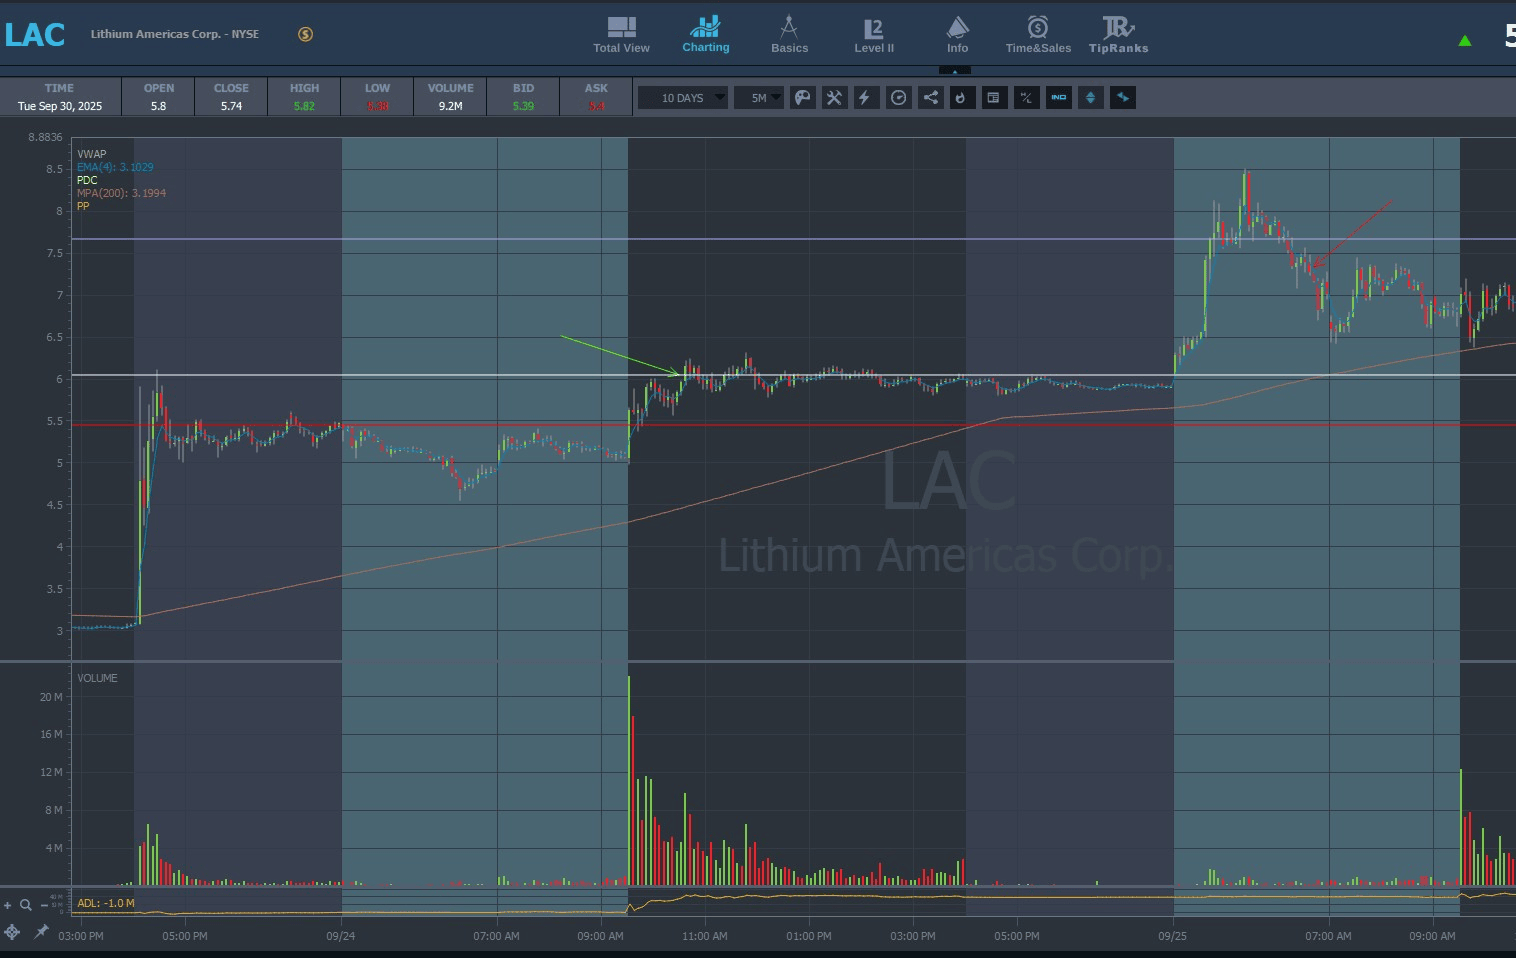Image resolution: width=1516 pixels, height=958 pixels.
Task: Click the 09/25 date label on time axis
Action: [1173, 936]
